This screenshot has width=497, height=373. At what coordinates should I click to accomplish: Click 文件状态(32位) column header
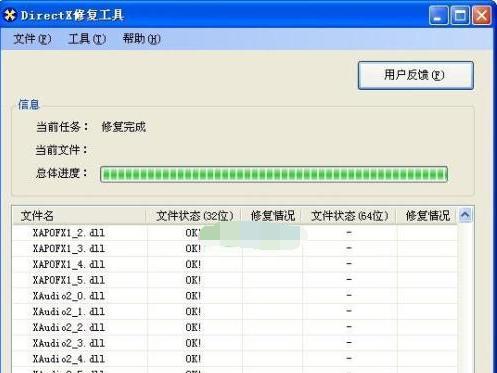tap(194, 216)
